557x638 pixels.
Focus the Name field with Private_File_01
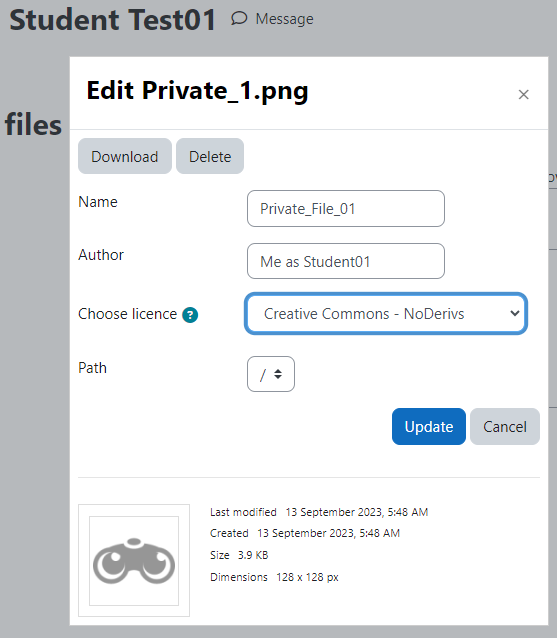click(346, 209)
